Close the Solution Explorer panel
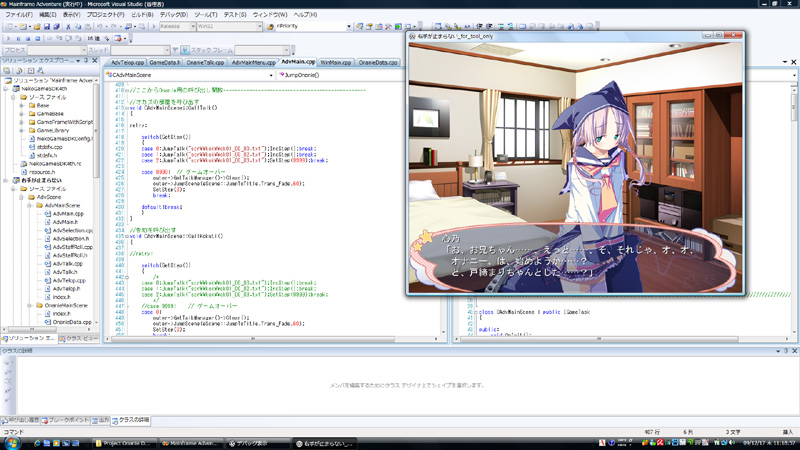 point(94,60)
